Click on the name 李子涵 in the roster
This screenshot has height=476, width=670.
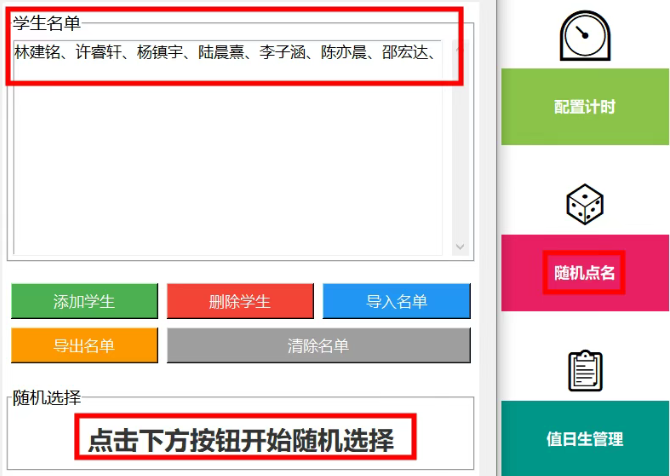[x=282, y=53]
